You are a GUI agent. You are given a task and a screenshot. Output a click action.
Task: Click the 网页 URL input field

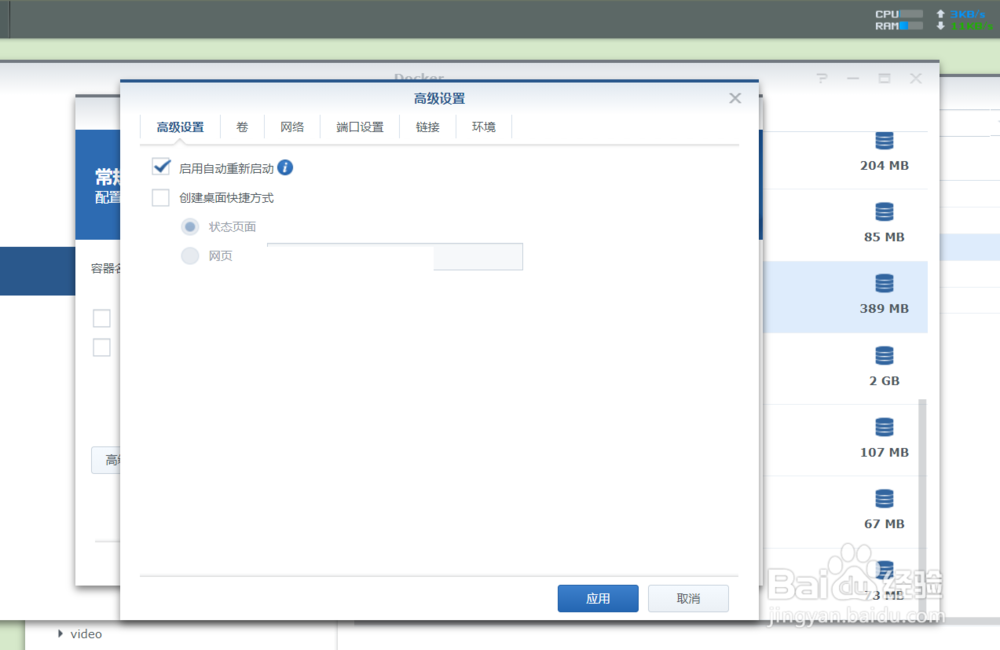coord(395,256)
